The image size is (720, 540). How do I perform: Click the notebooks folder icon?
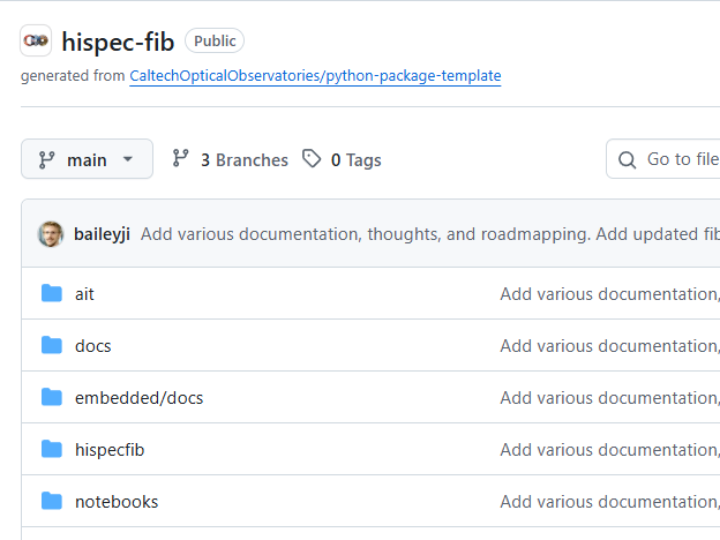pyautogui.click(x=52, y=501)
